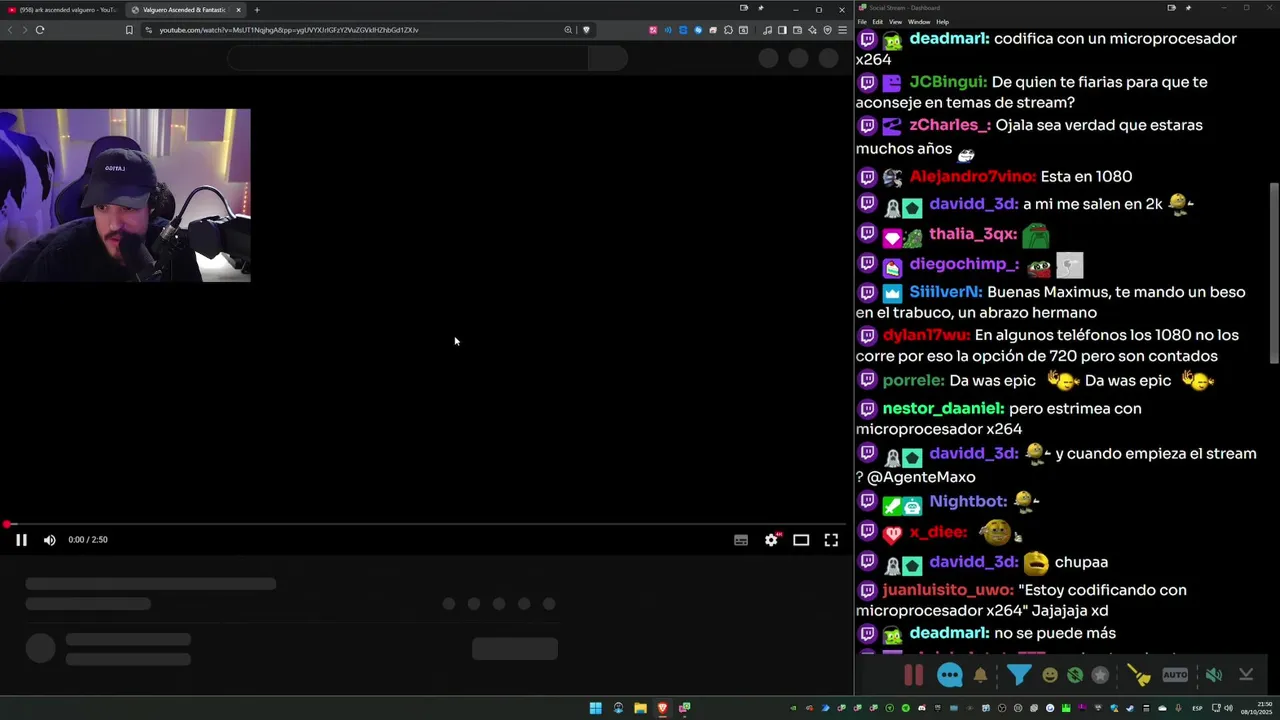Switch to the 'ark ascended valguero' tab
This screenshot has height=720, width=1280.
click(62, 10)
